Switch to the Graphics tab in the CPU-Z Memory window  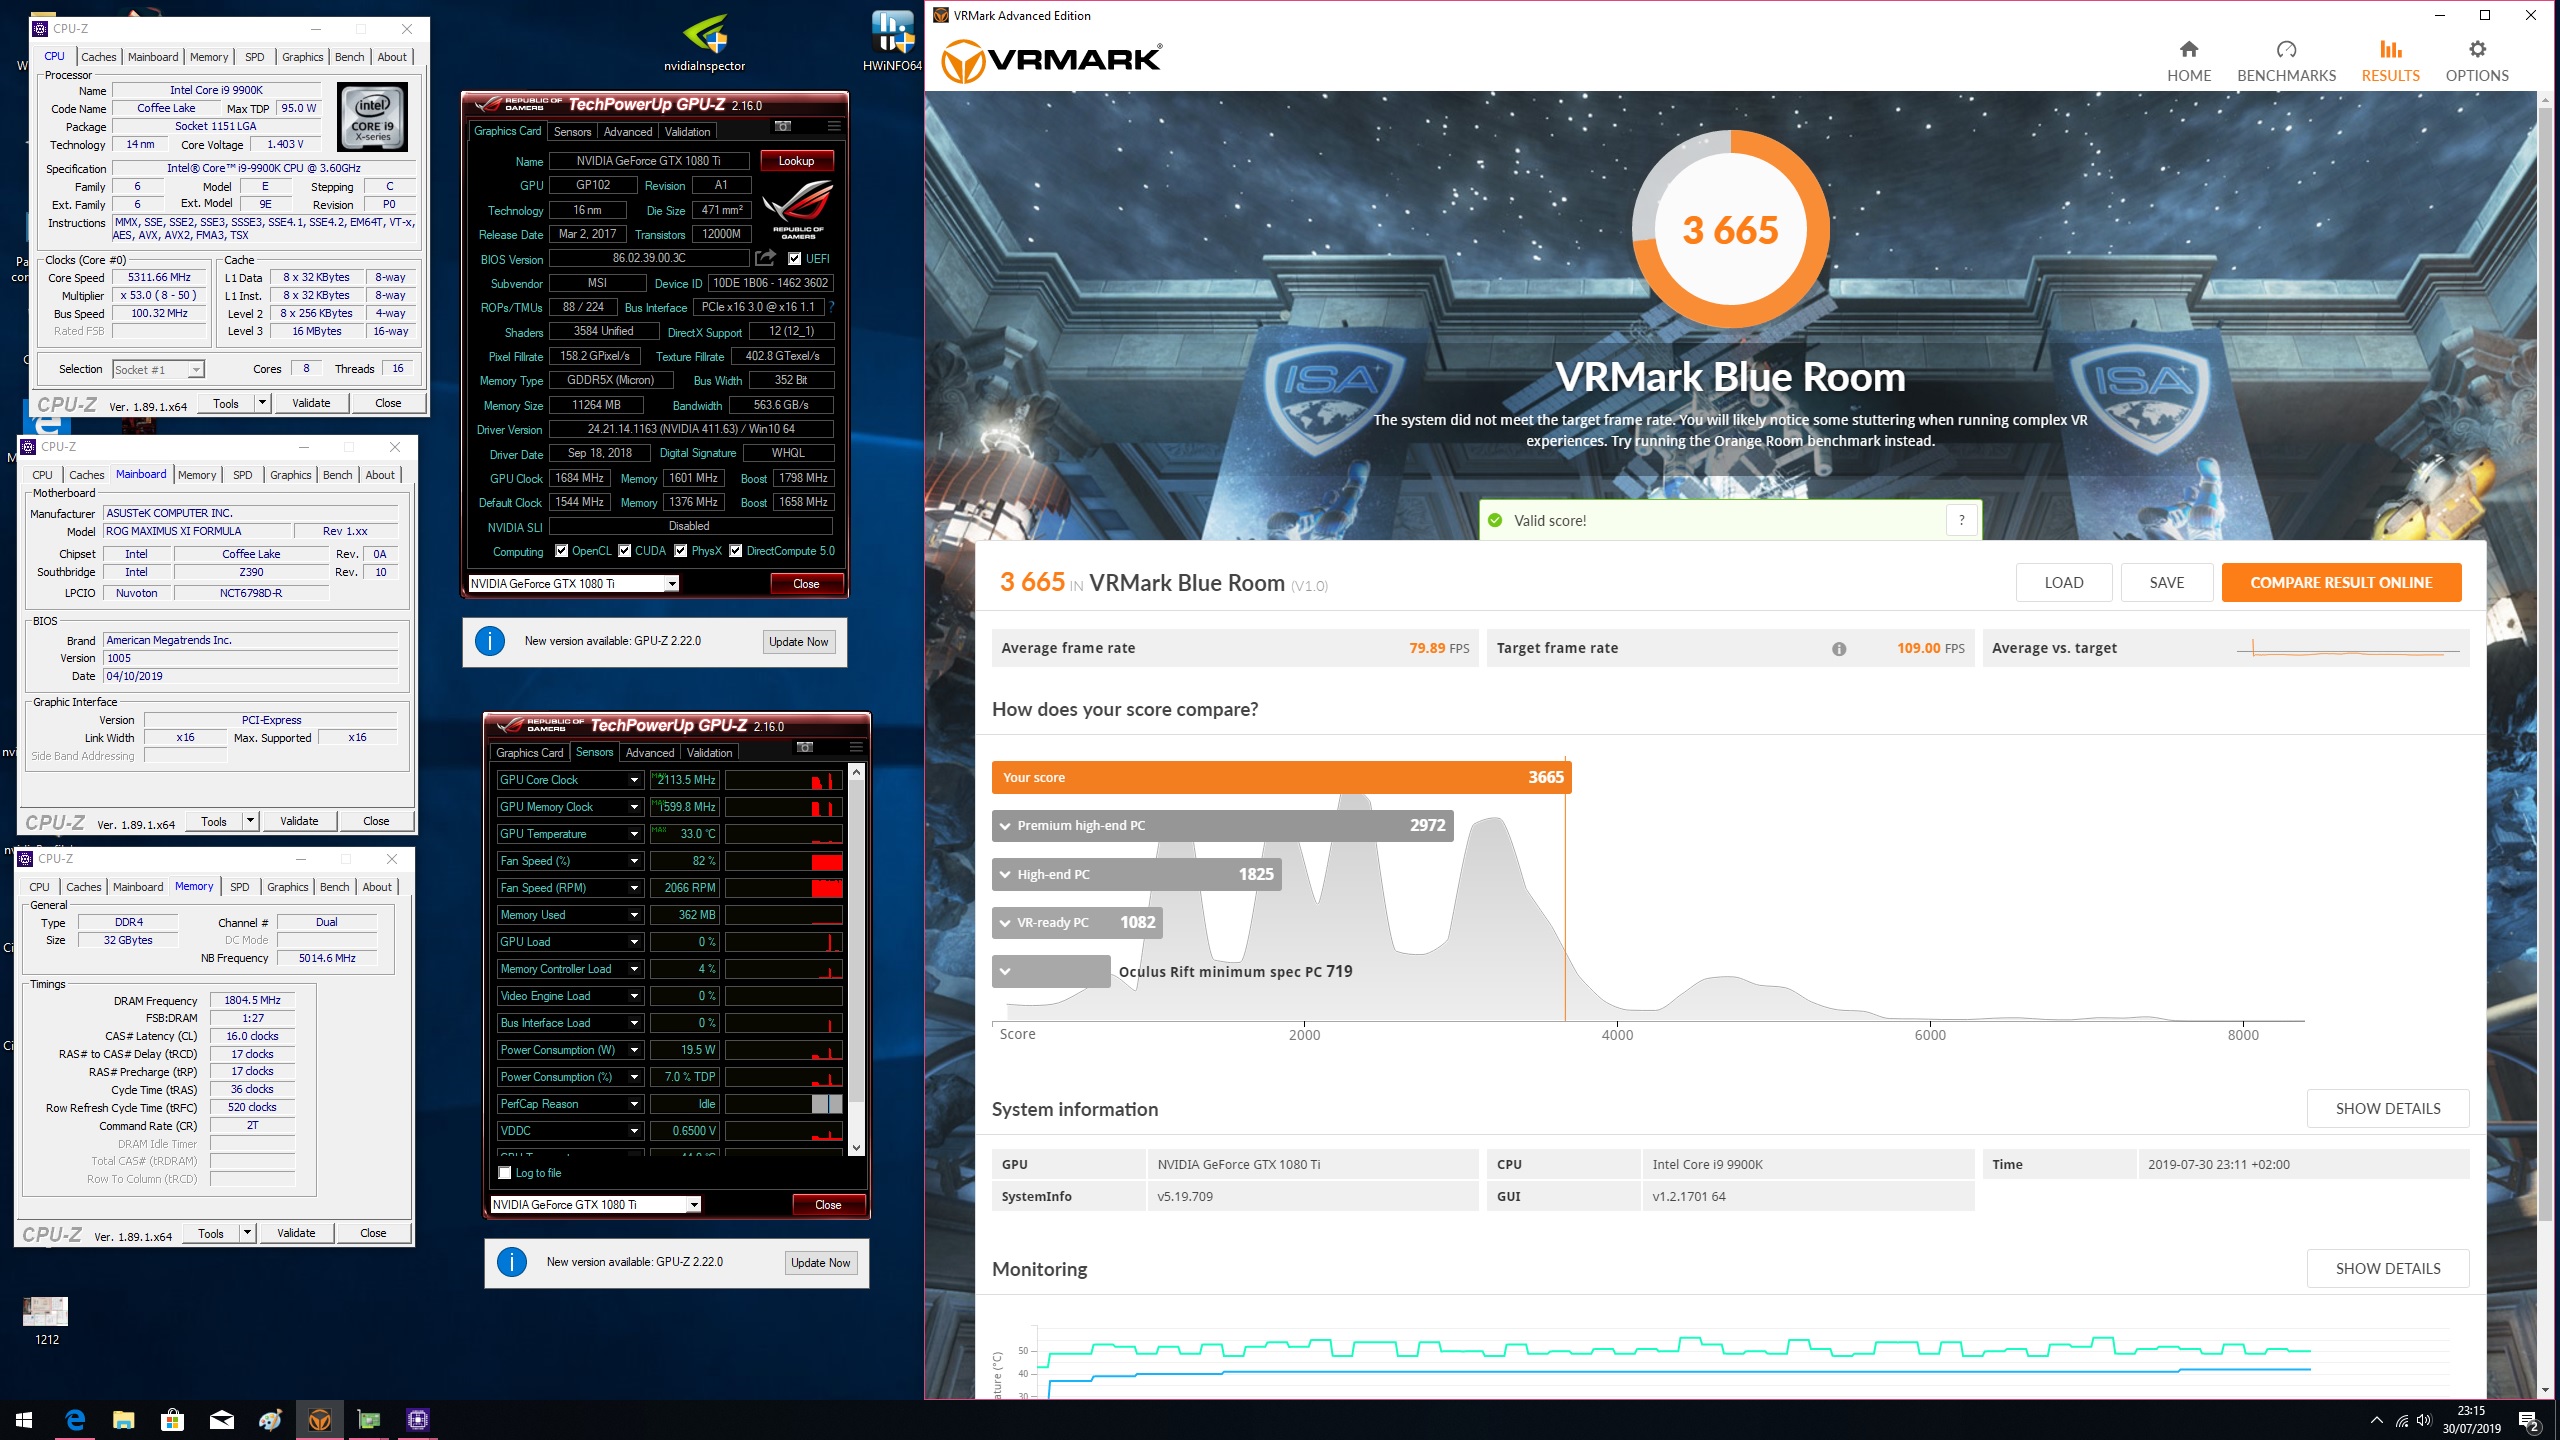288,887
